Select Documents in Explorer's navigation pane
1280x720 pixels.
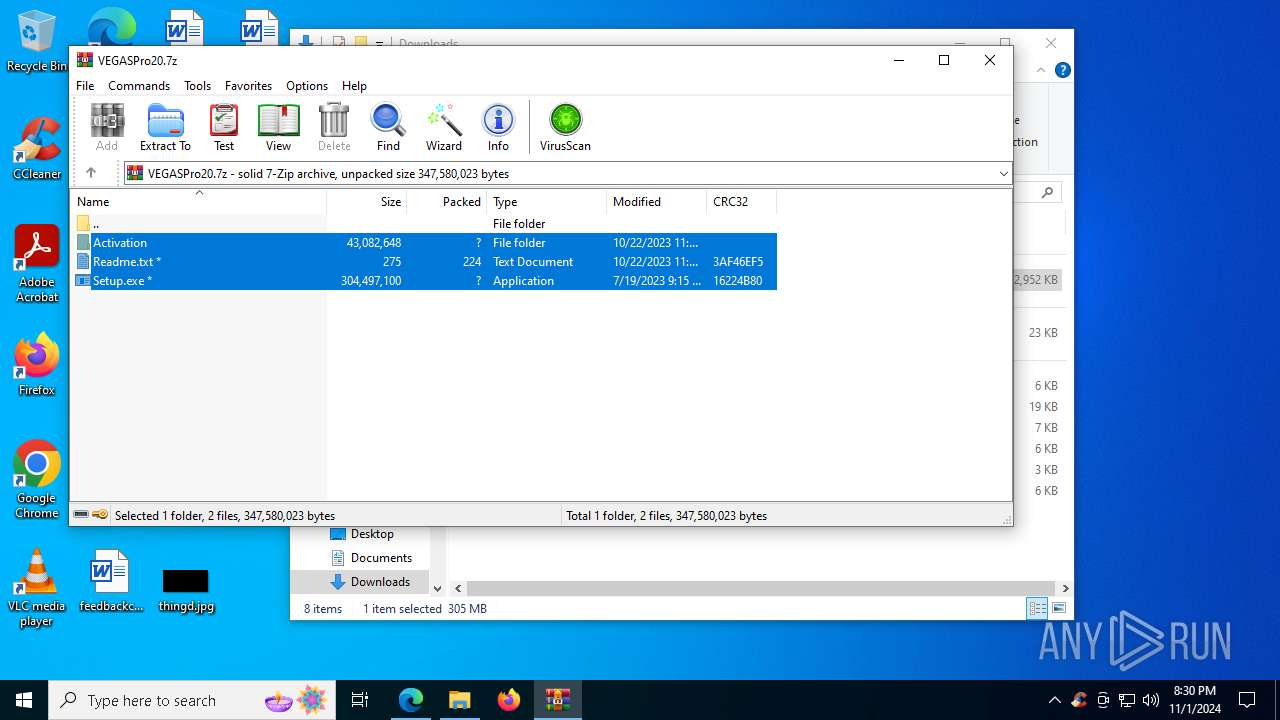[x=370, y=558]
